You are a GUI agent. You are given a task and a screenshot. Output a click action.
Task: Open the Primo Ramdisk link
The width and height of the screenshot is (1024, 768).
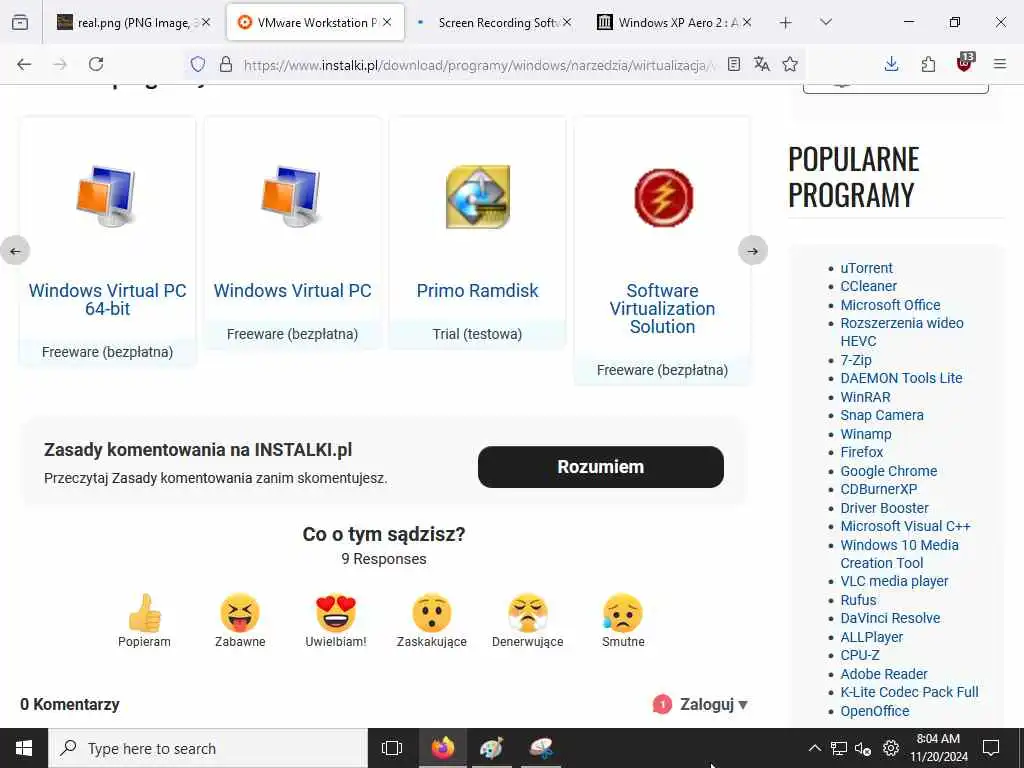[477, 291]
